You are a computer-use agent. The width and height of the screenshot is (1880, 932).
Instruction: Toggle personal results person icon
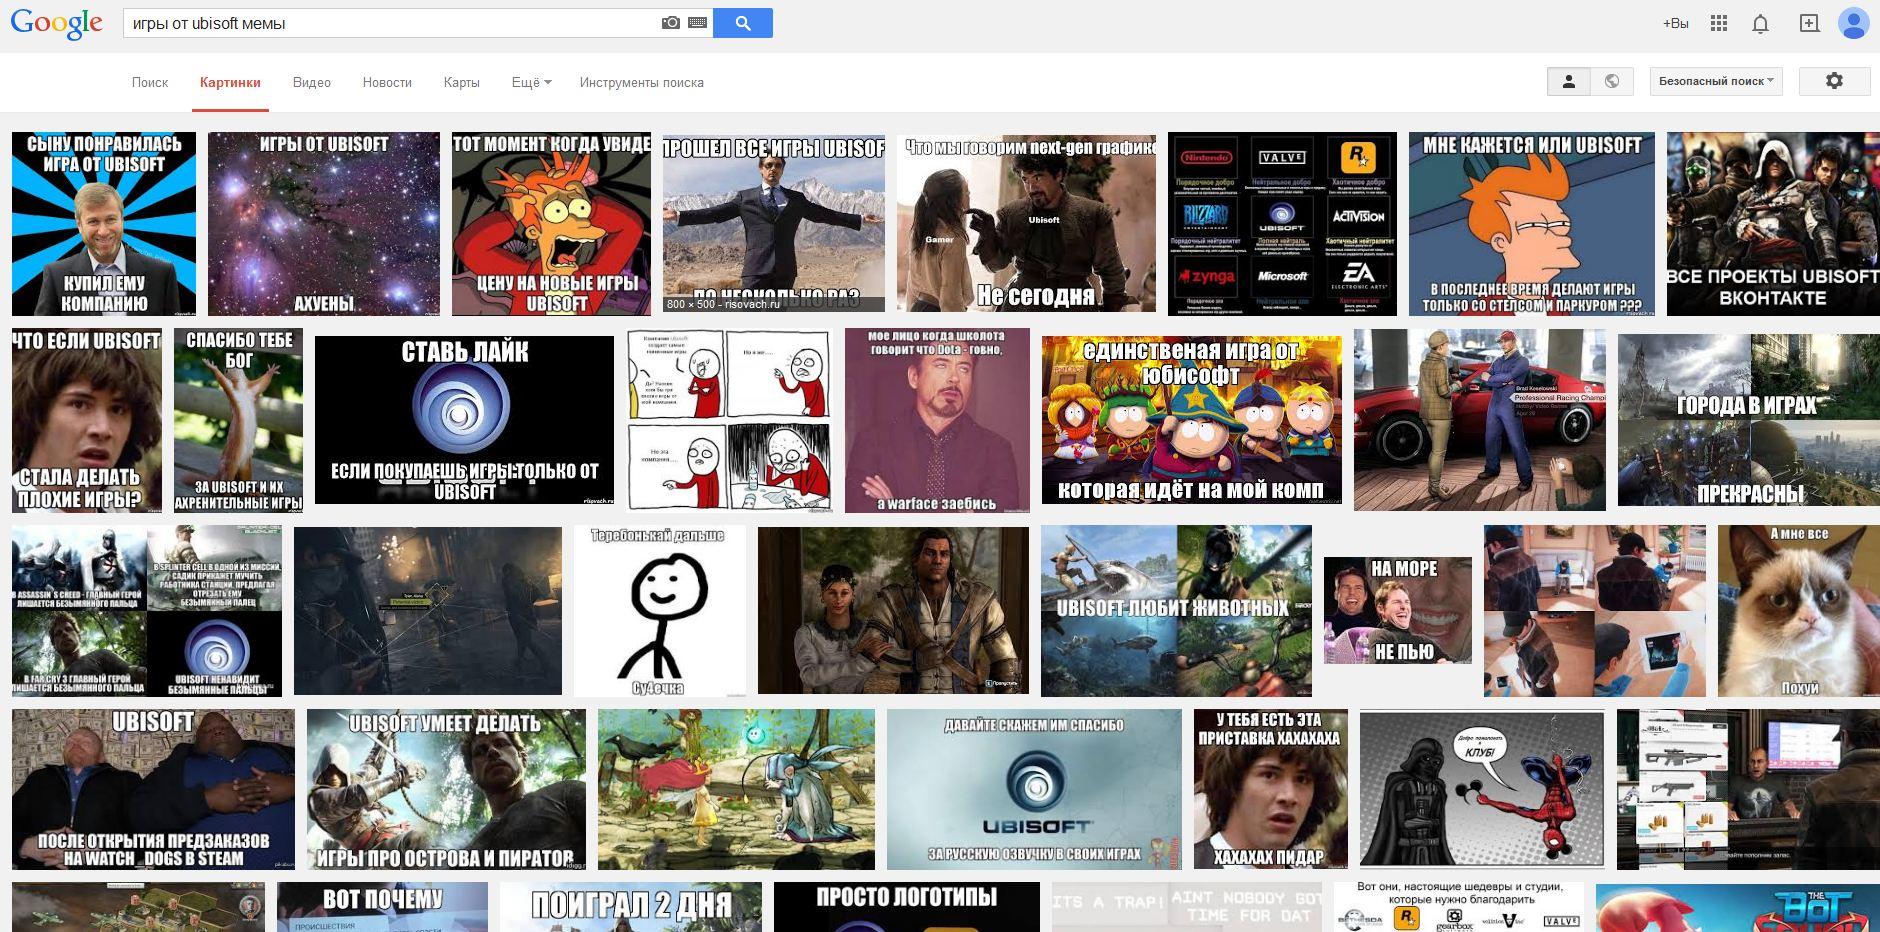[x=1569, y=81]
